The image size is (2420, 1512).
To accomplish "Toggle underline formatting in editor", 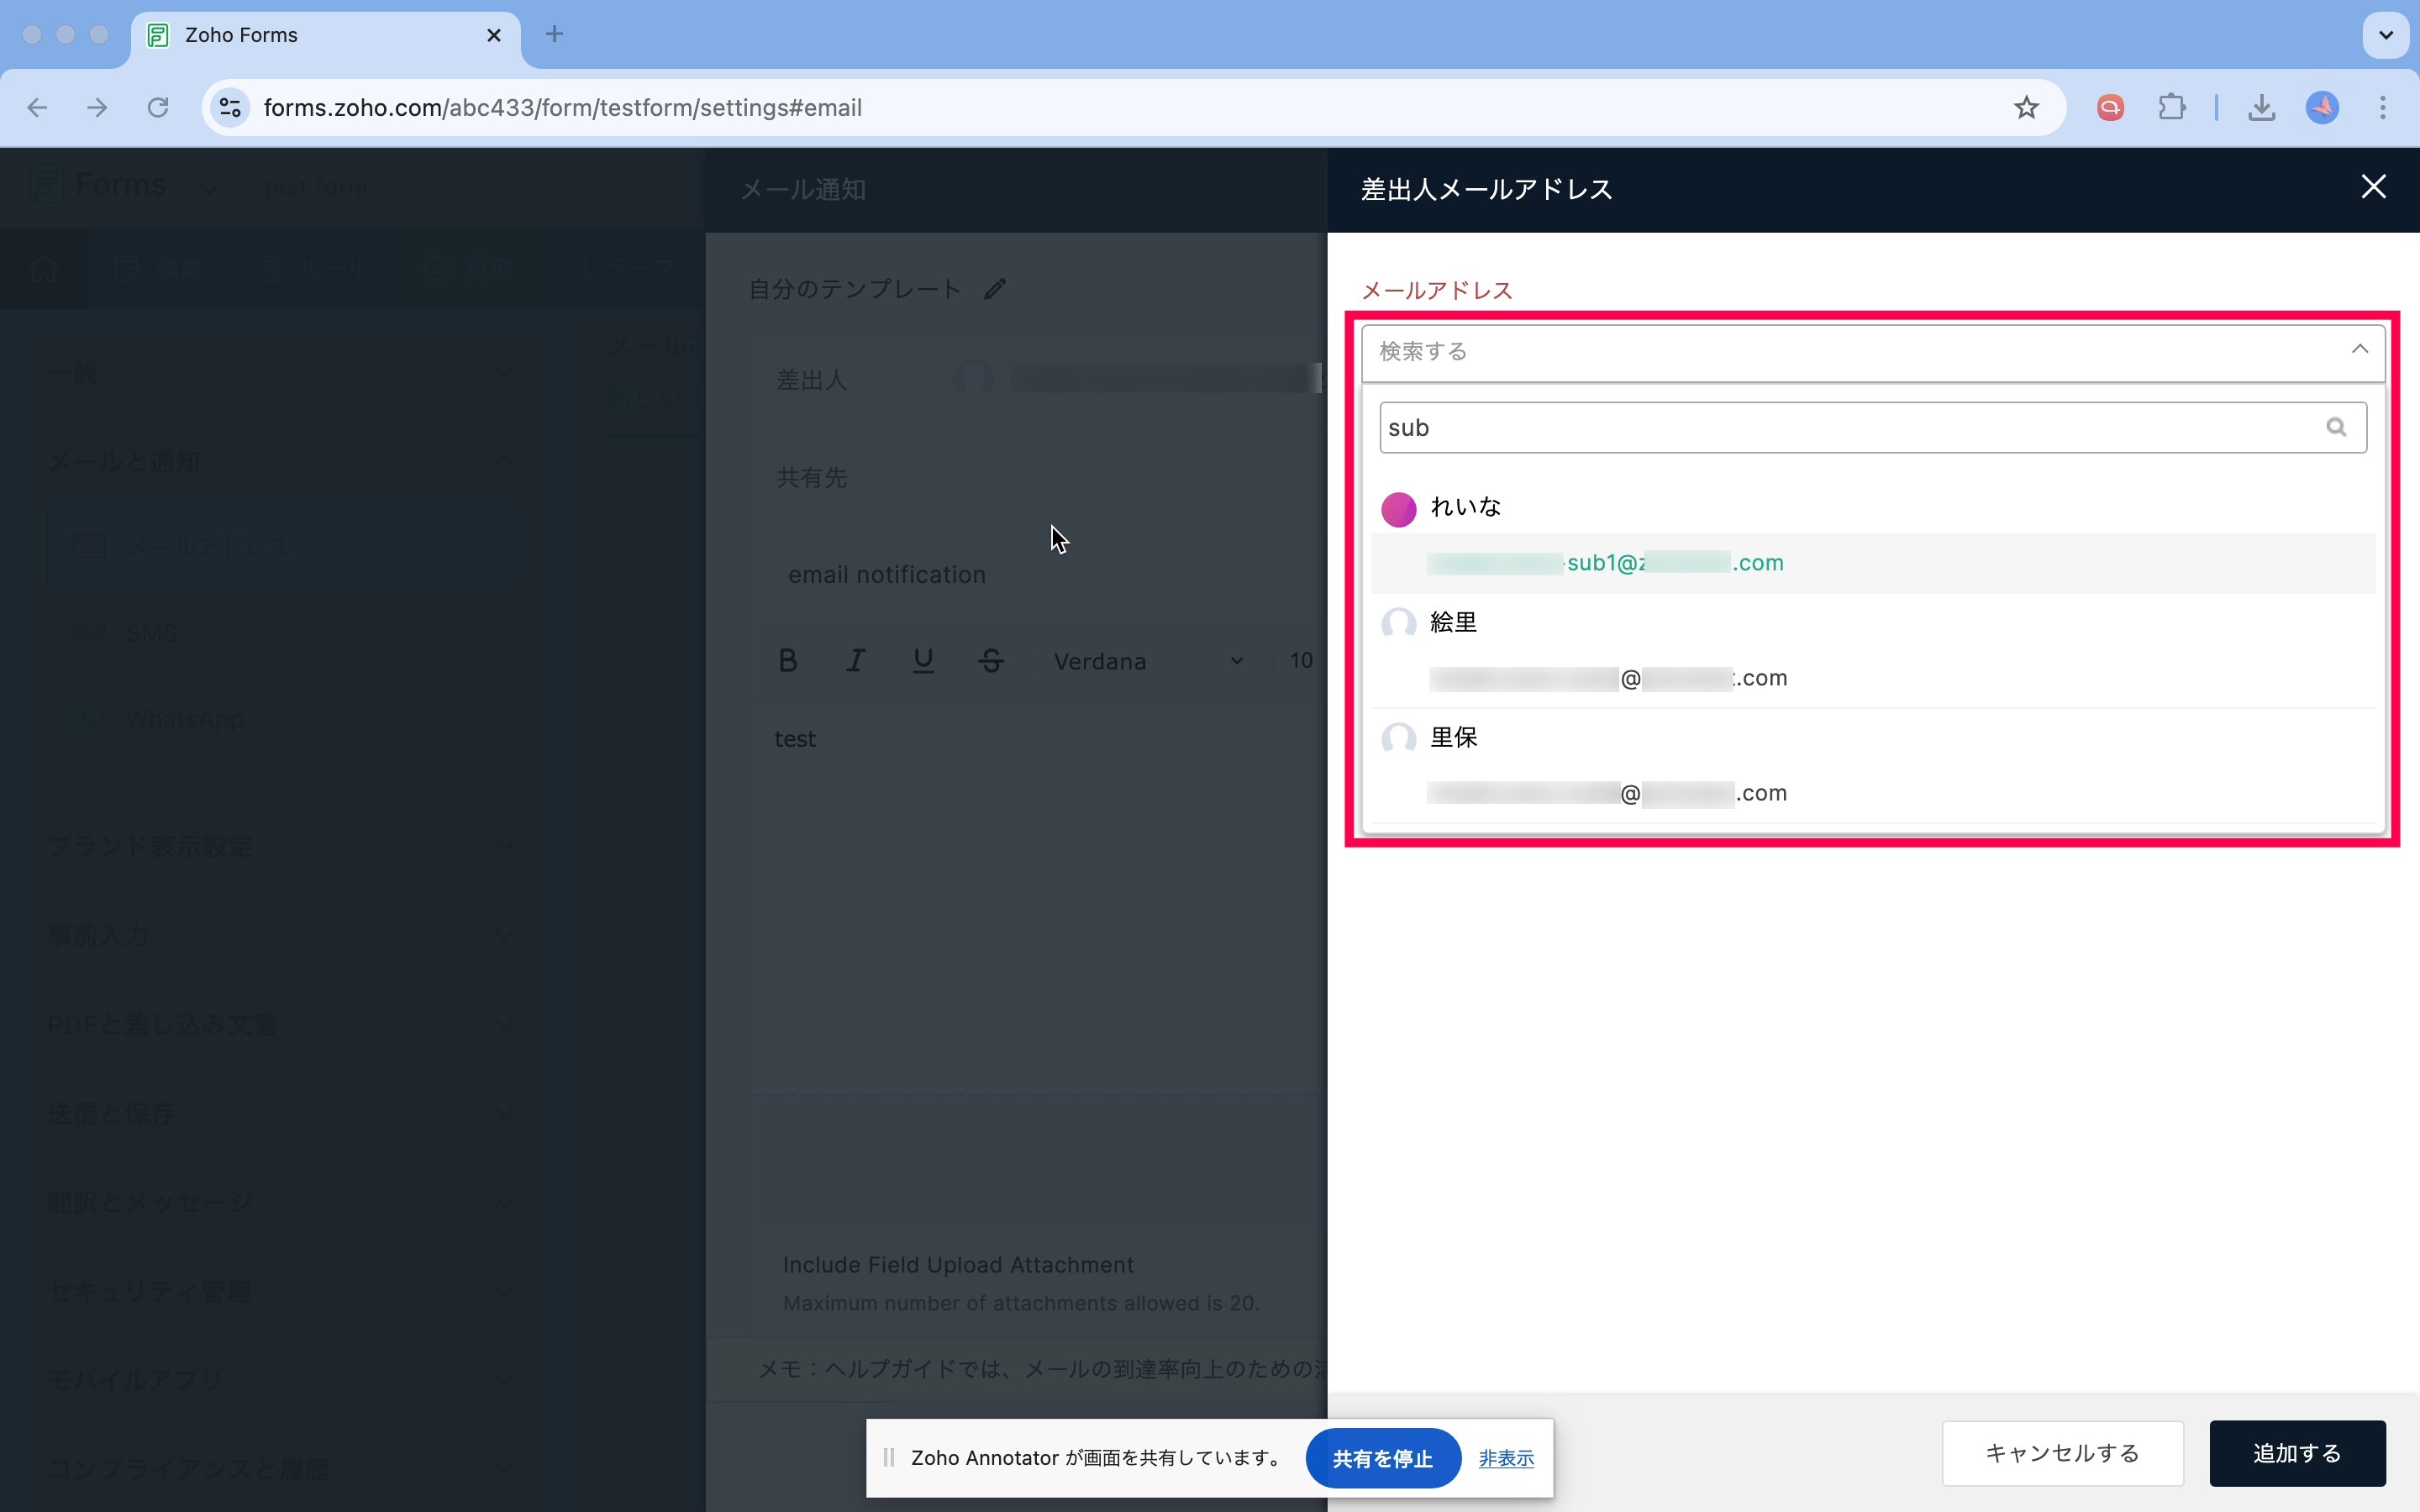I will click(923, 660).
